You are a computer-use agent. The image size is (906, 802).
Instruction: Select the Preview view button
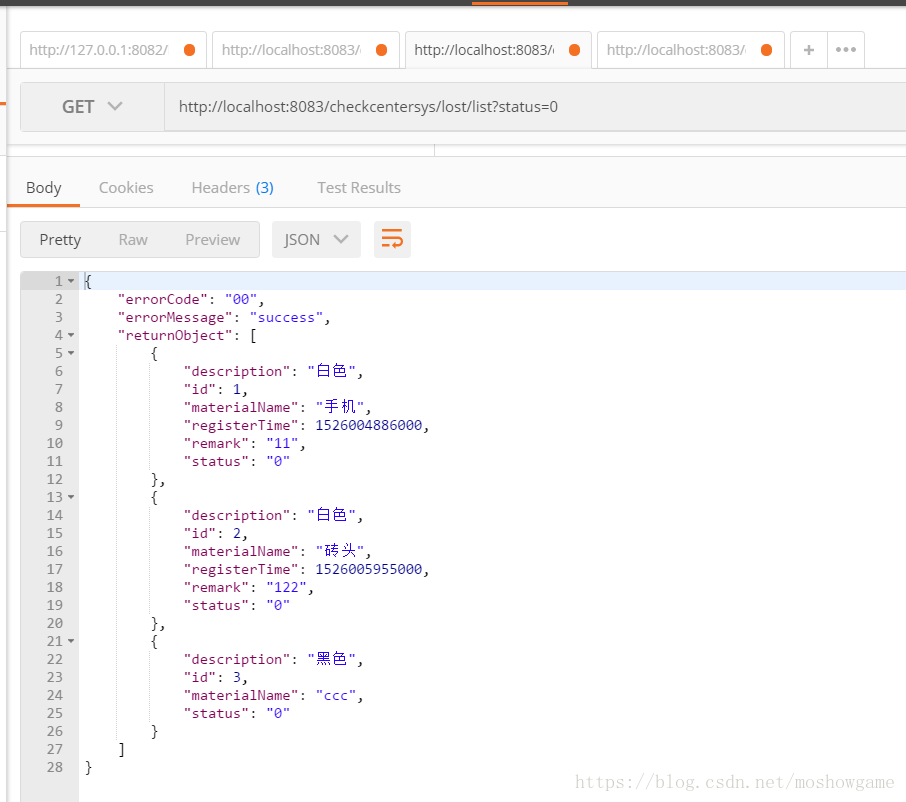[213, 240]
